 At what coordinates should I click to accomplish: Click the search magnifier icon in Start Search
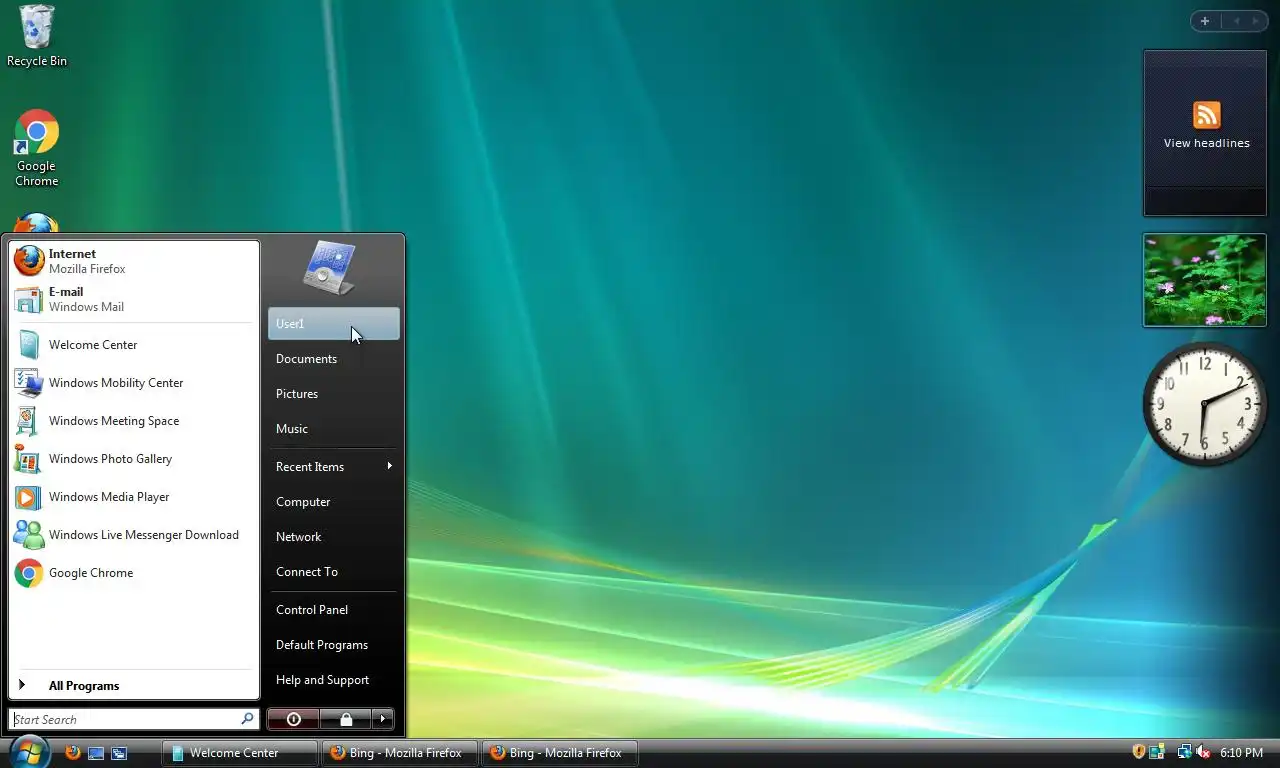click(x=247, y=719)
